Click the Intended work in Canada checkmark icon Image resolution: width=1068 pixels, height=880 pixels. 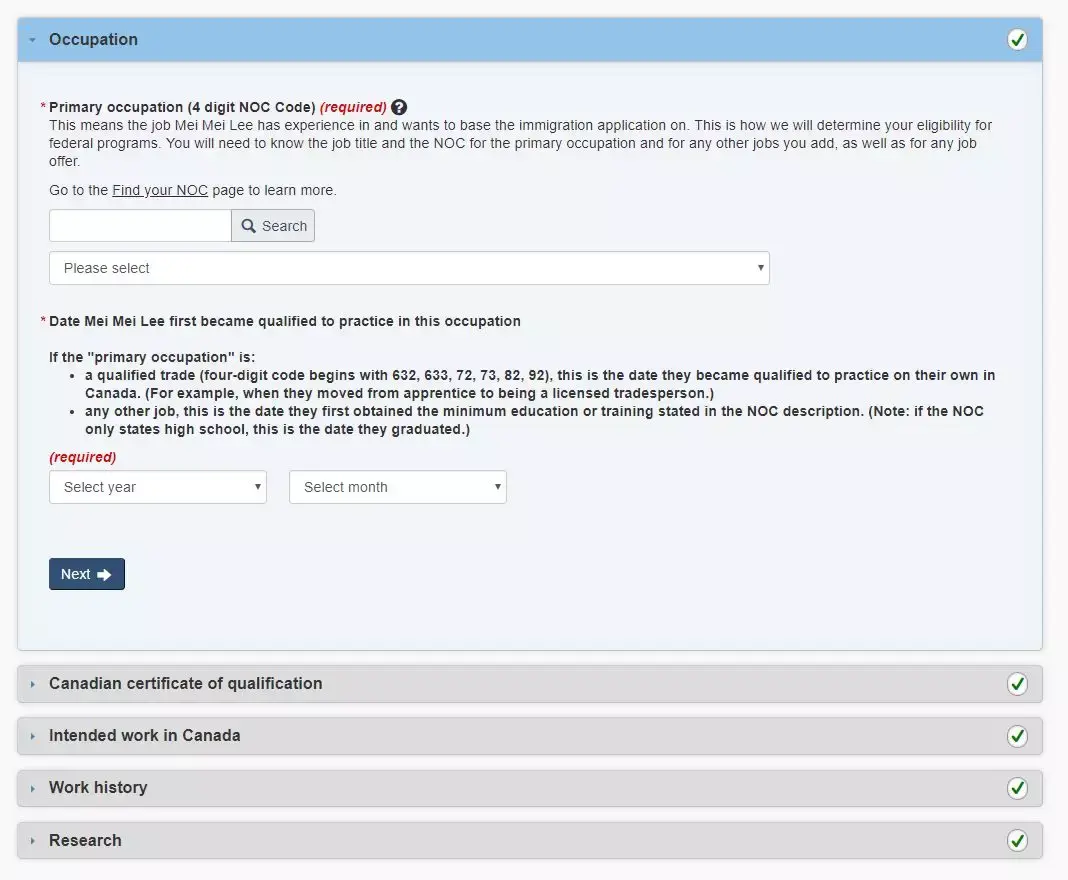[x=1017, y=736]
